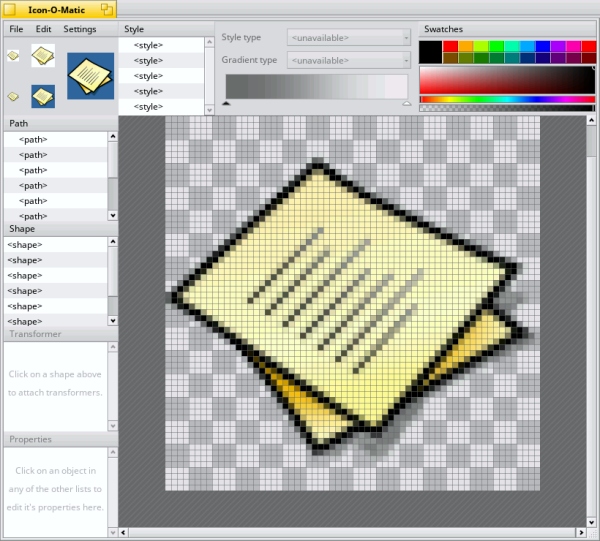
Task: Open the Settings menu
Action: tap(80, 29)
